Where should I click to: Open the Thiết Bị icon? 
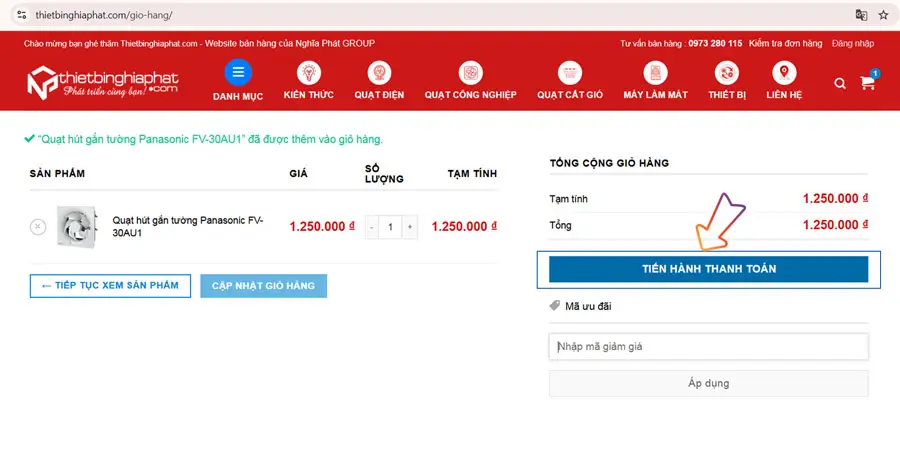coord(727,73)
